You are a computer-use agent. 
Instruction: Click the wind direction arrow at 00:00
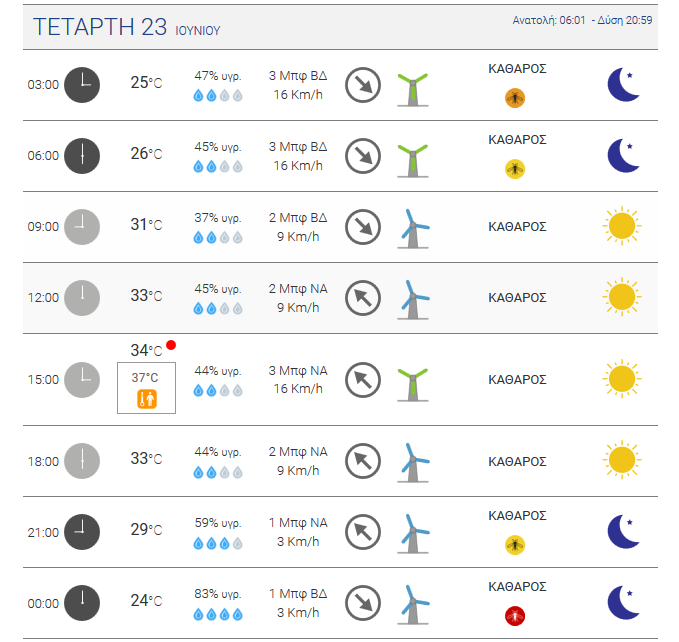point(363,603)
